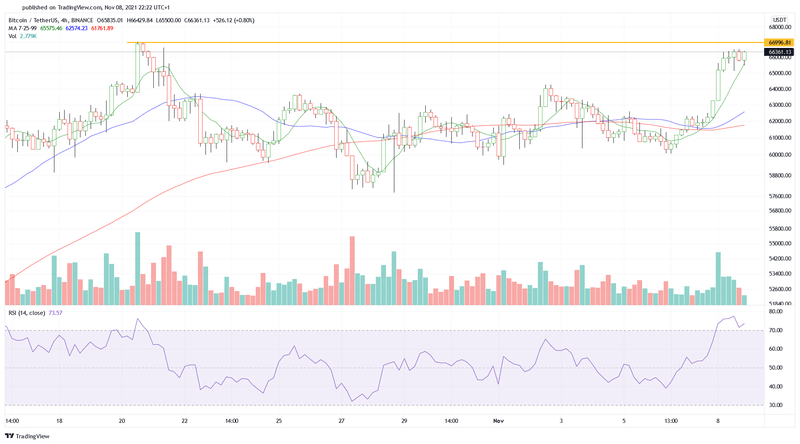The height and width of the screenshot is (444, 800).
Task: Click the TradingView logo at bottom left
Action: (28, 436)
